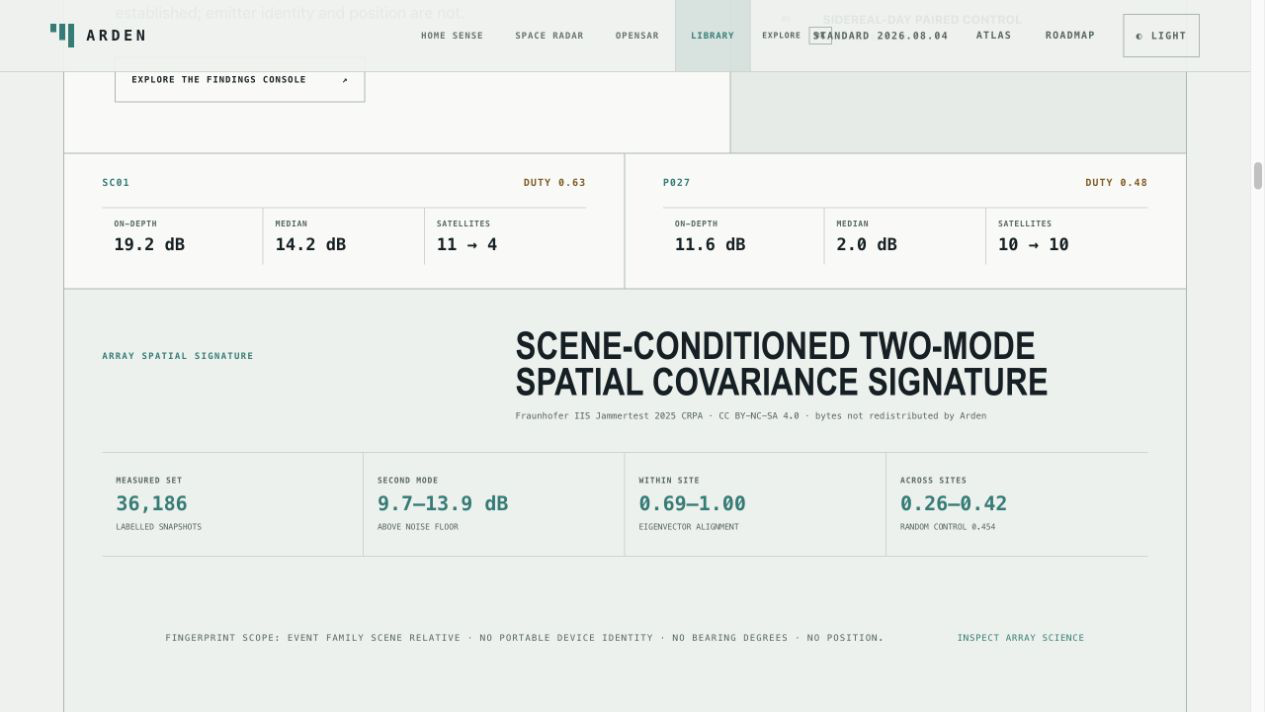Click the 9.7–13.9 dB second mode value
The image size is (1265, 712).
coord(442,504)
